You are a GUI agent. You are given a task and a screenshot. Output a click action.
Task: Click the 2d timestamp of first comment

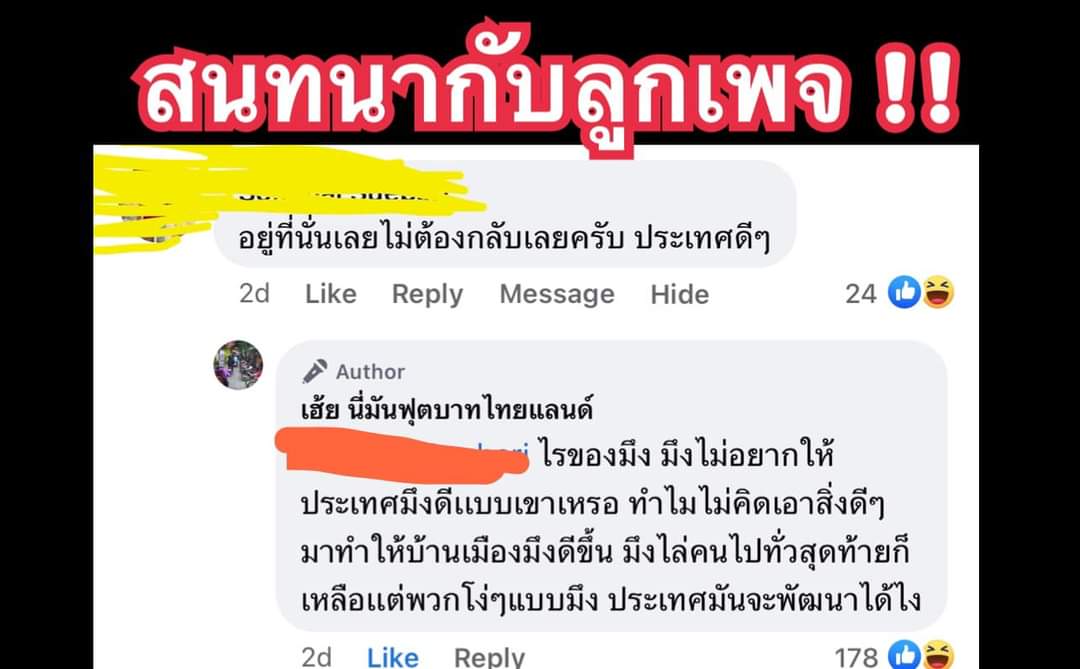(x=254, y=294)
